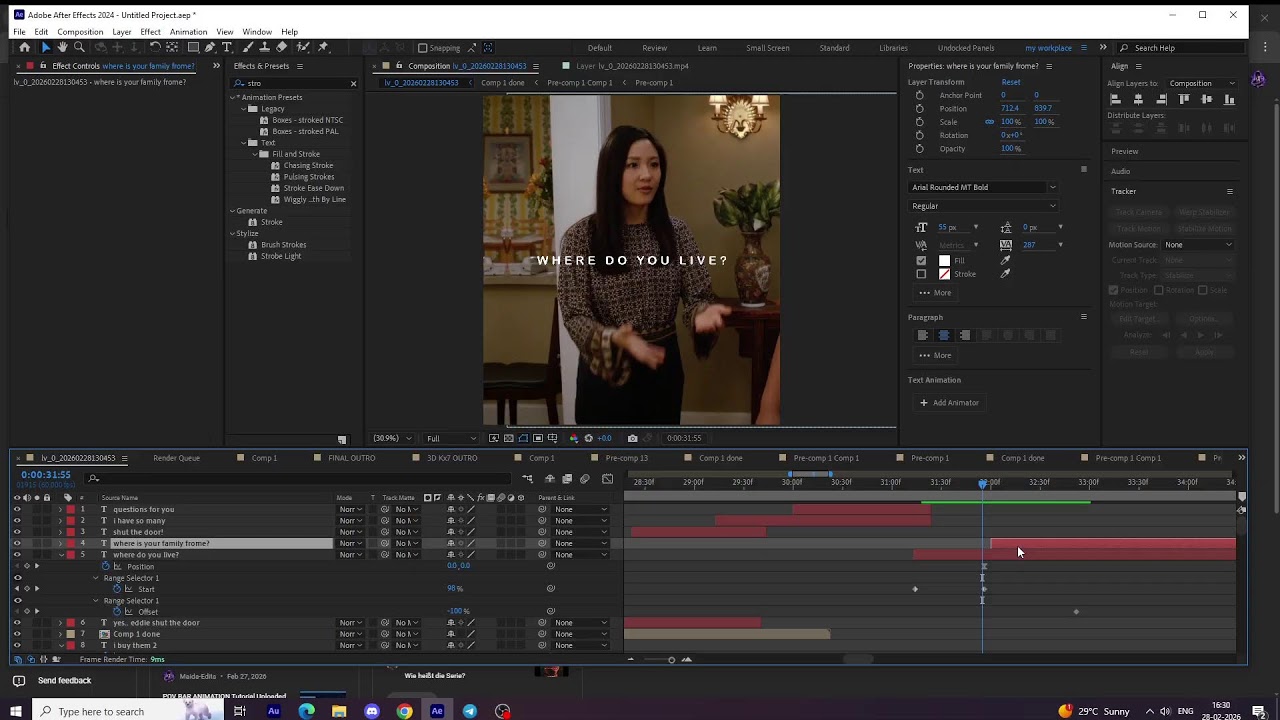Select the Horizontal Type tool
1280x720 pixels.
click(227, 47)
